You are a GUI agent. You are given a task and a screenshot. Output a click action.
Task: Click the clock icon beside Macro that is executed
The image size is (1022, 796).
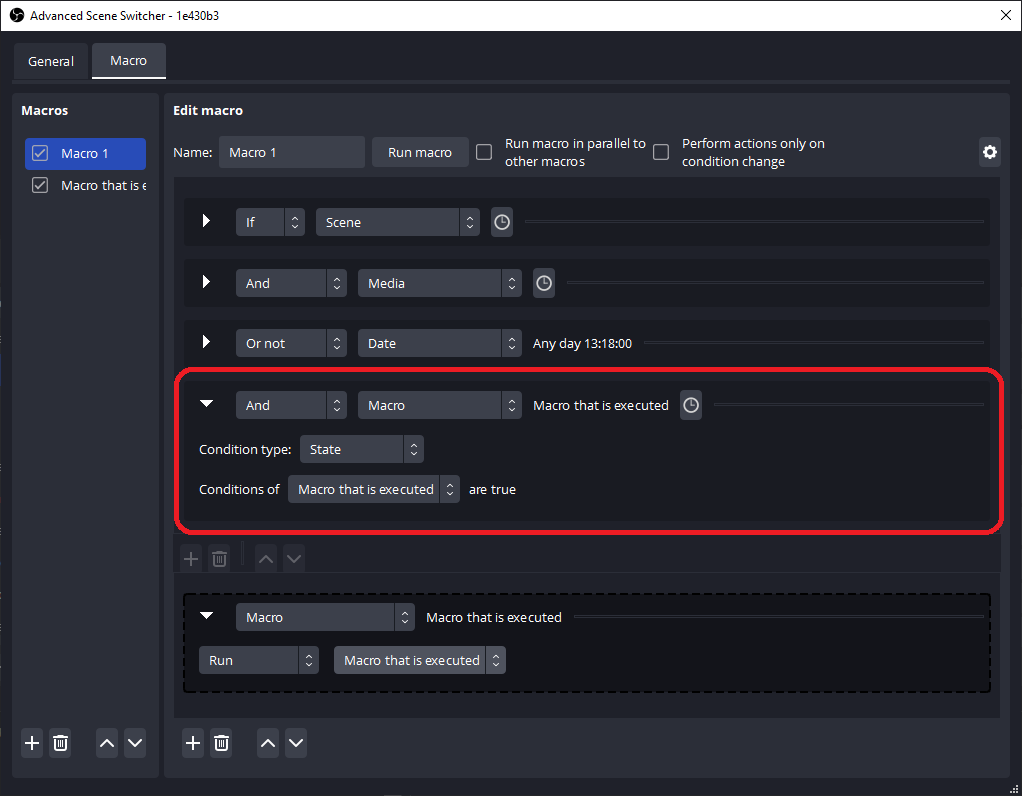tap(690, 405)
